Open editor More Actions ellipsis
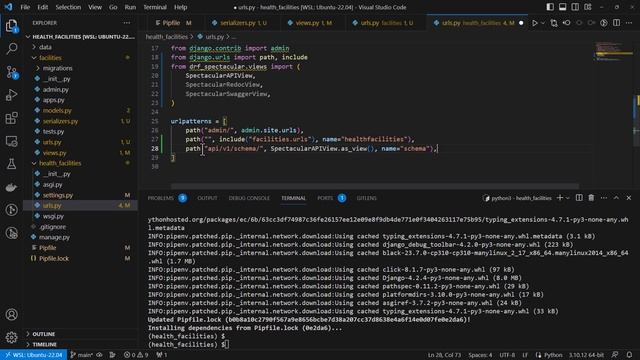The height and width of the screenshot is (360, 640). coord(629,23)
